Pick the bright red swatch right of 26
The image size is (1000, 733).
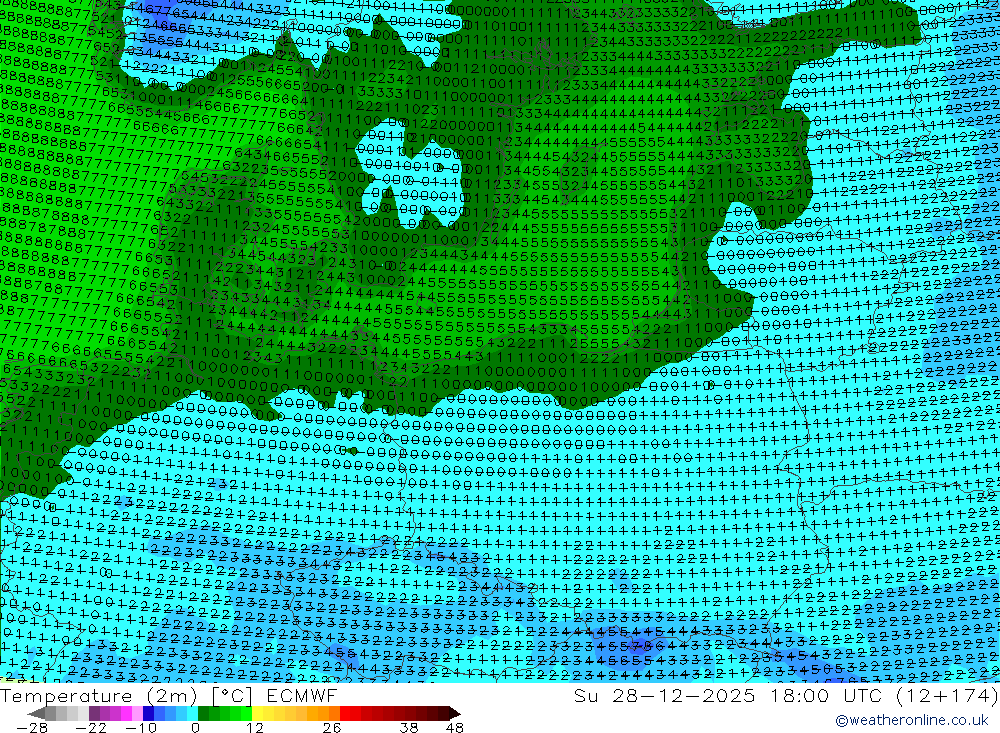(346, 713)
